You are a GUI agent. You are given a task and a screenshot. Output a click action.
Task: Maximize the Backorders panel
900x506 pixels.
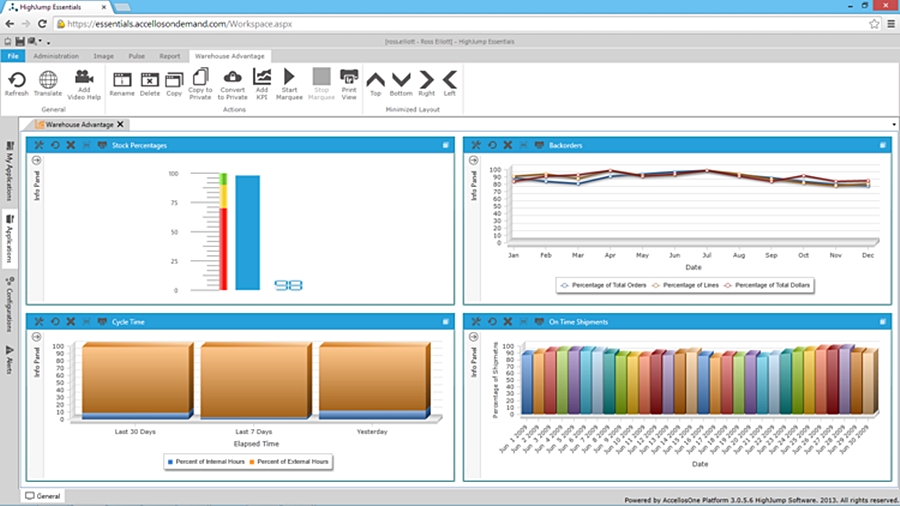883,145
